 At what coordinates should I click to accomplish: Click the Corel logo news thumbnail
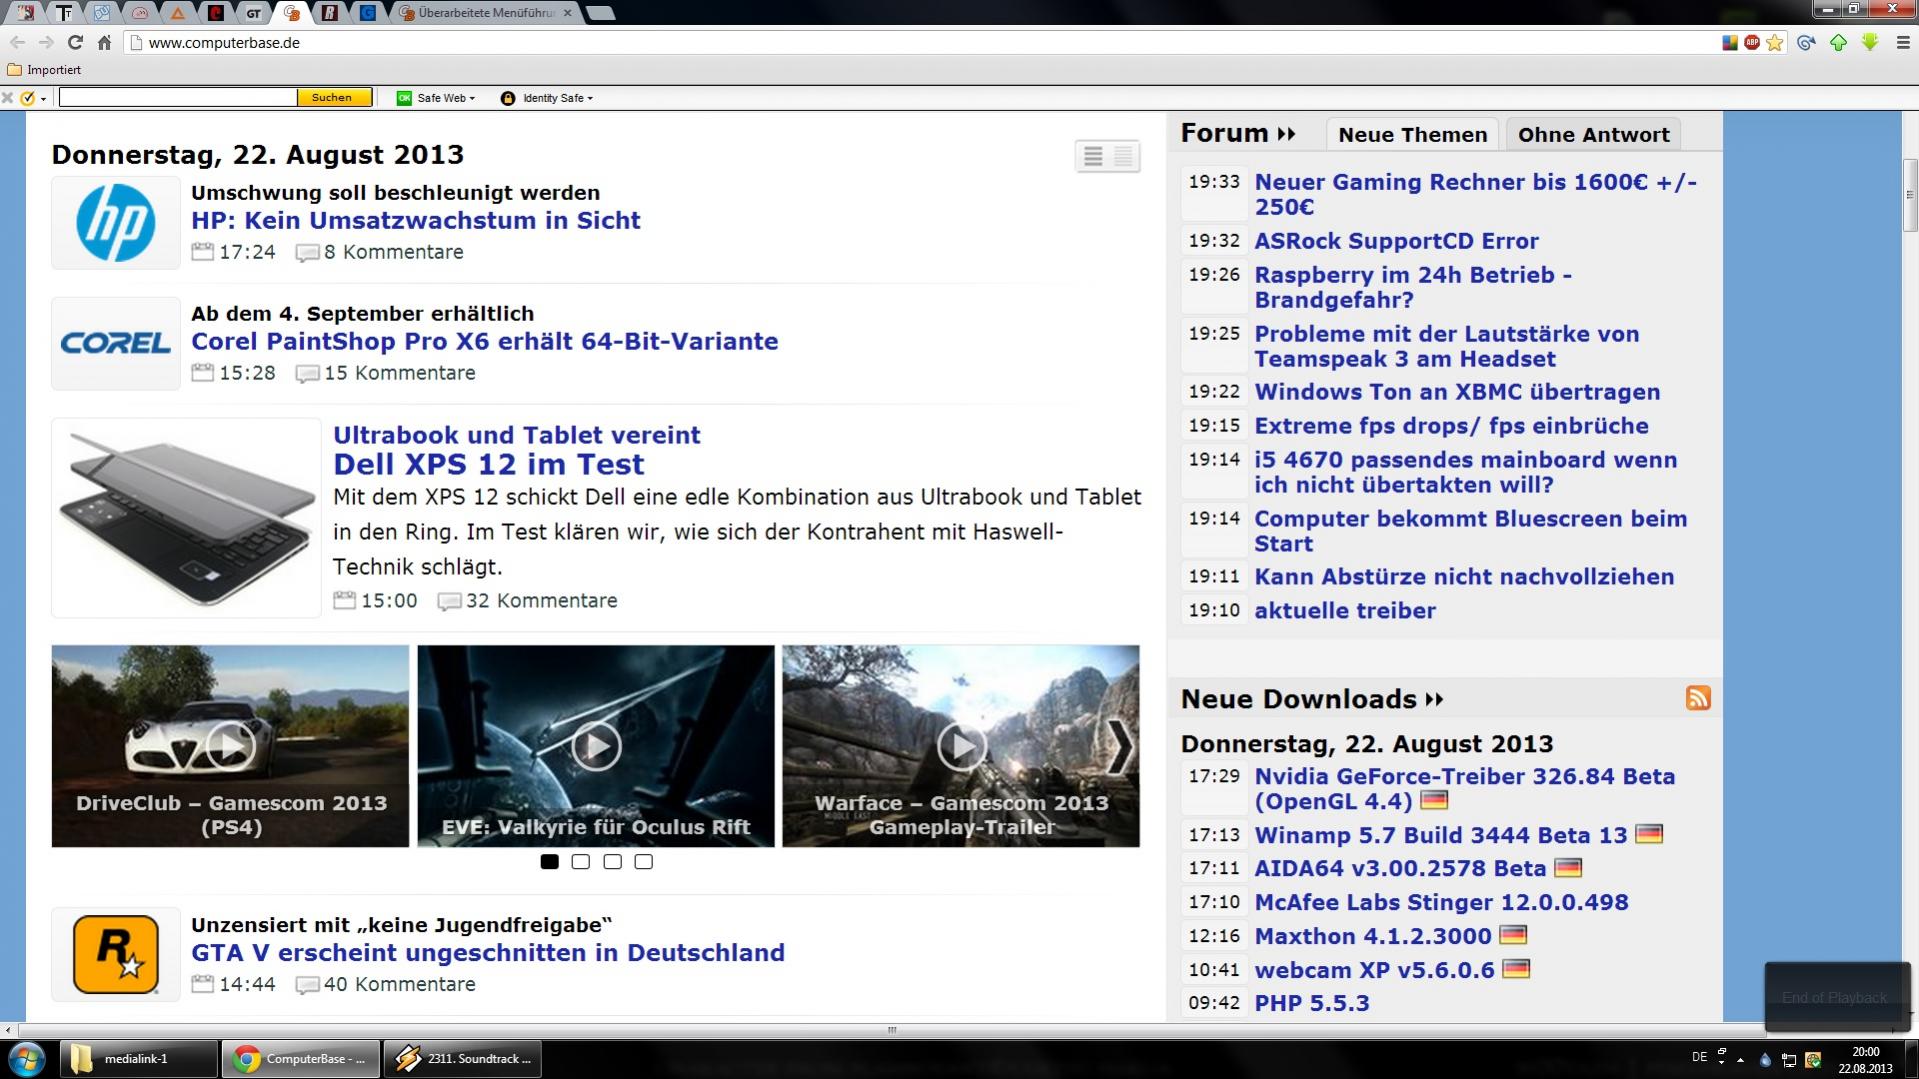[116, 343]
